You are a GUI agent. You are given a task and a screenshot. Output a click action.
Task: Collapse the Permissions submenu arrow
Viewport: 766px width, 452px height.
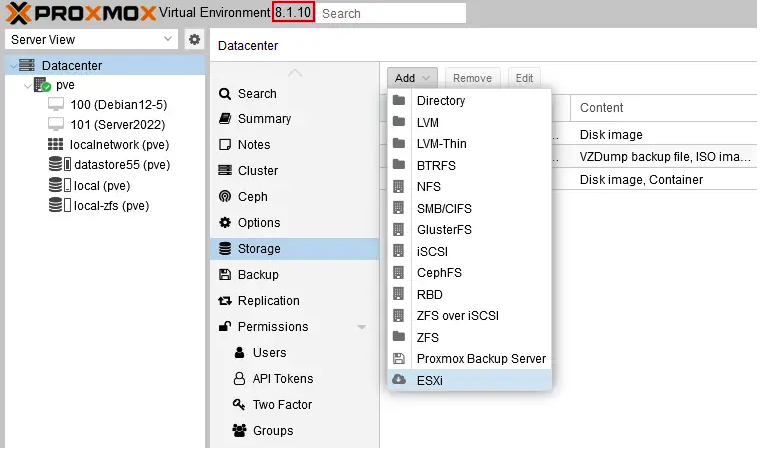pos(362,327)
